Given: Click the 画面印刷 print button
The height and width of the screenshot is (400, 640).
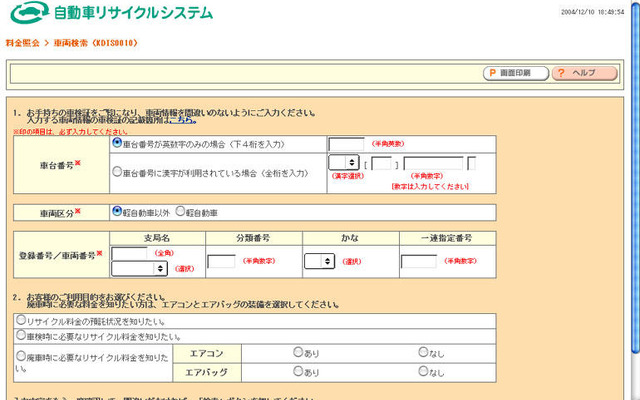Looking at the screenshot, I should (514, 73).
